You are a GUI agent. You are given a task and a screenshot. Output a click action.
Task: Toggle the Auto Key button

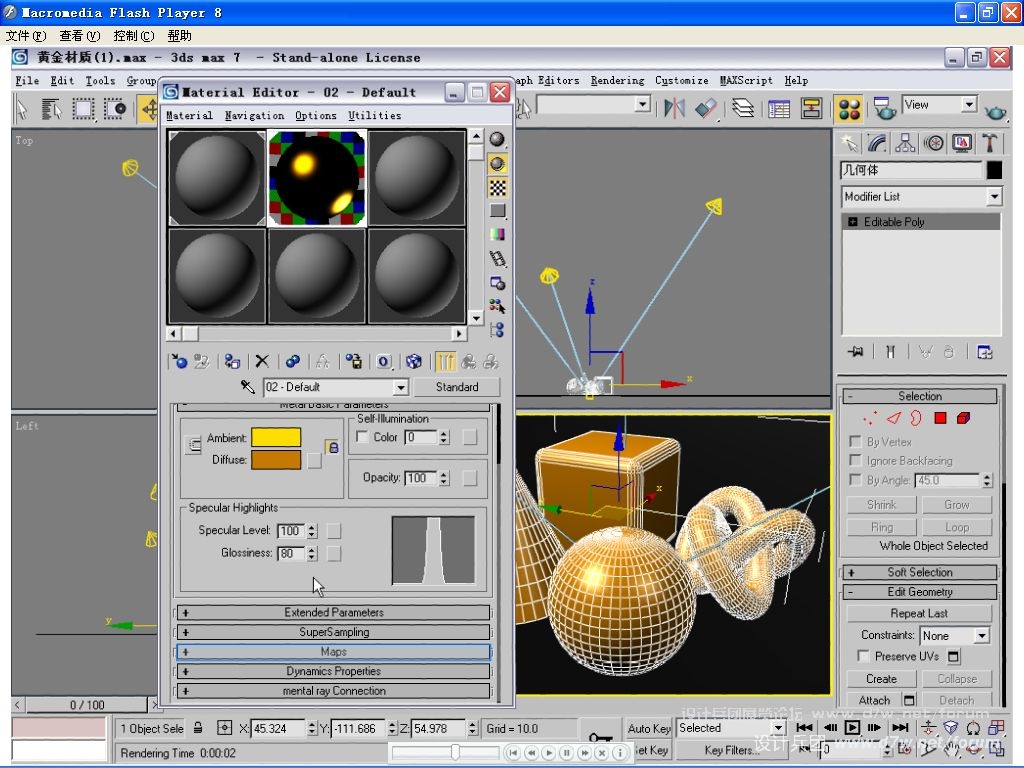pyautogui.click(x=649, y=728)
